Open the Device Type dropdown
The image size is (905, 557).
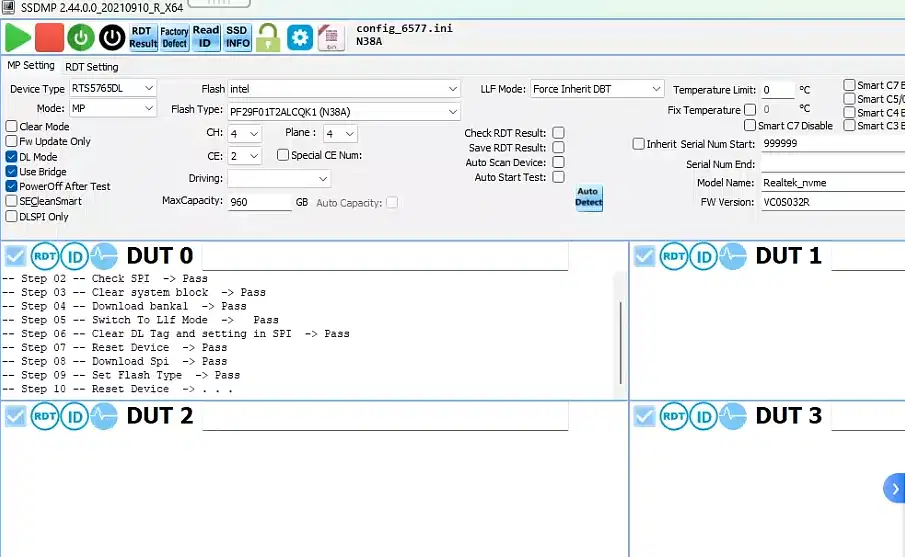[x=113, y=88]
